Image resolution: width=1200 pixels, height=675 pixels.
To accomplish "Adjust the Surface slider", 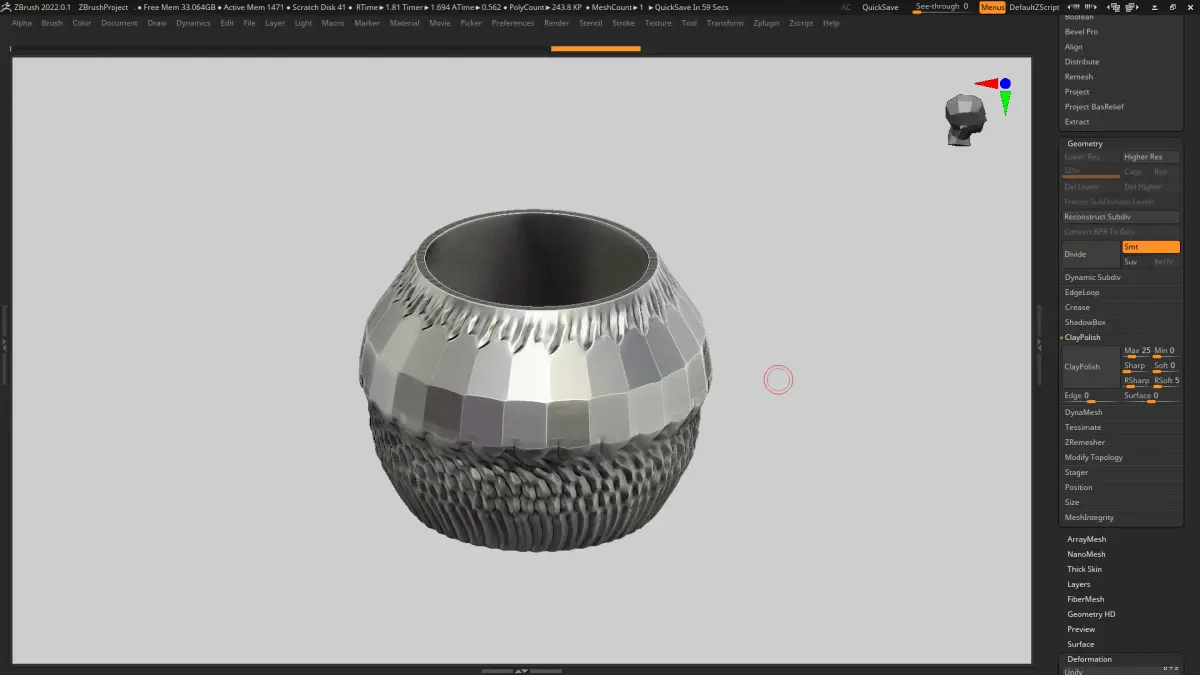I will pos(1151,397).
